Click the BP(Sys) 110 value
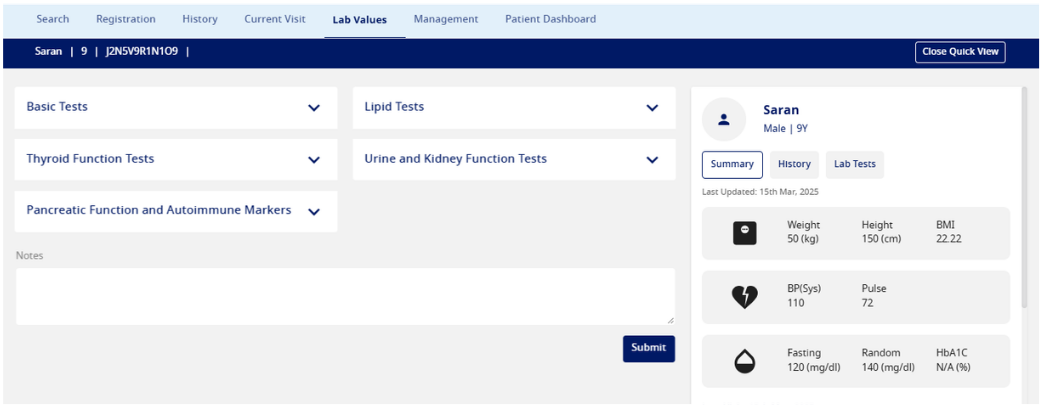1040x418 pixels. click(x=805, y=296)
